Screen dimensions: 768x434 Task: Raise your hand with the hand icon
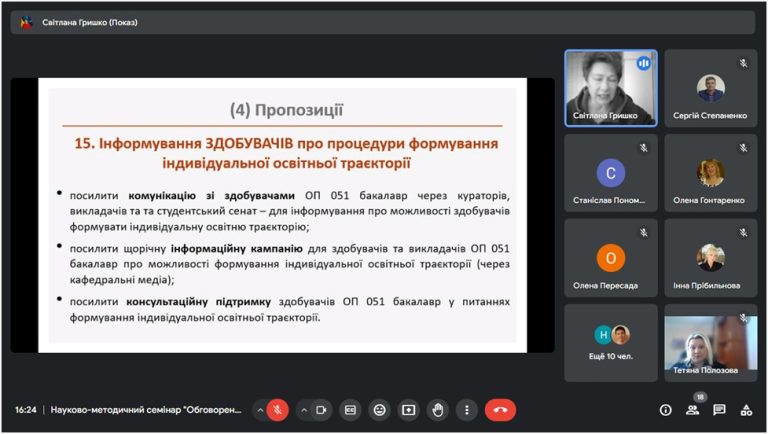click(x=438, y=410)
